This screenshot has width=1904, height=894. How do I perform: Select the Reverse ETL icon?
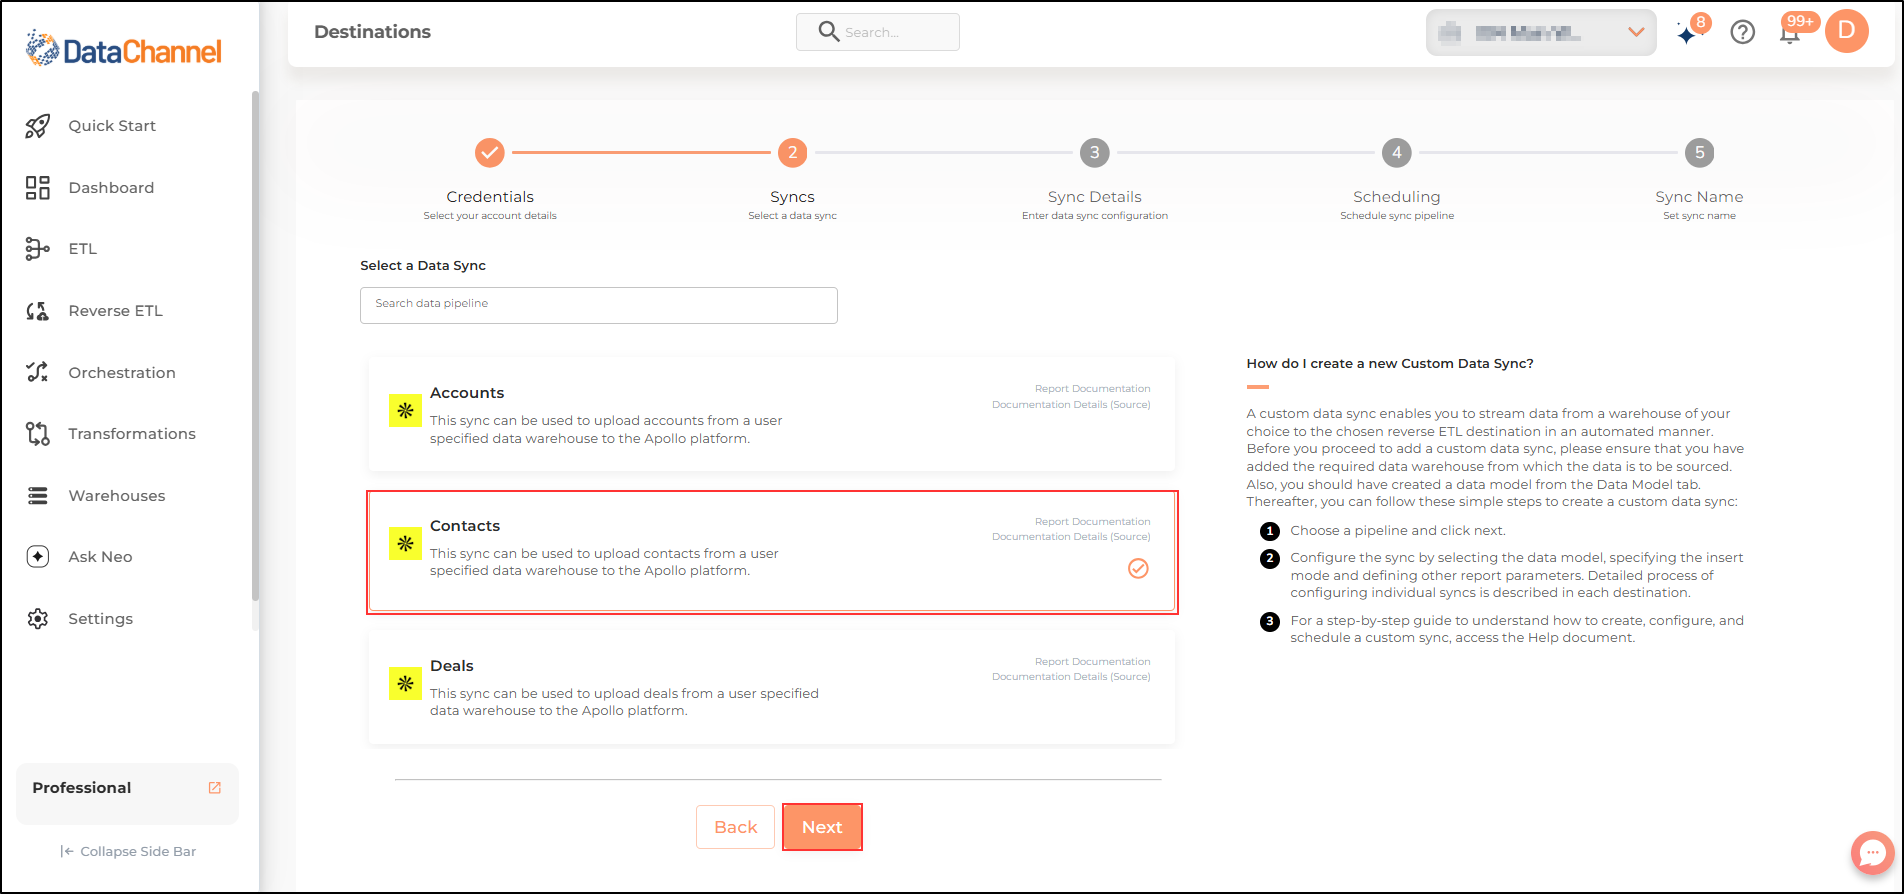click(x=38, y=311)
